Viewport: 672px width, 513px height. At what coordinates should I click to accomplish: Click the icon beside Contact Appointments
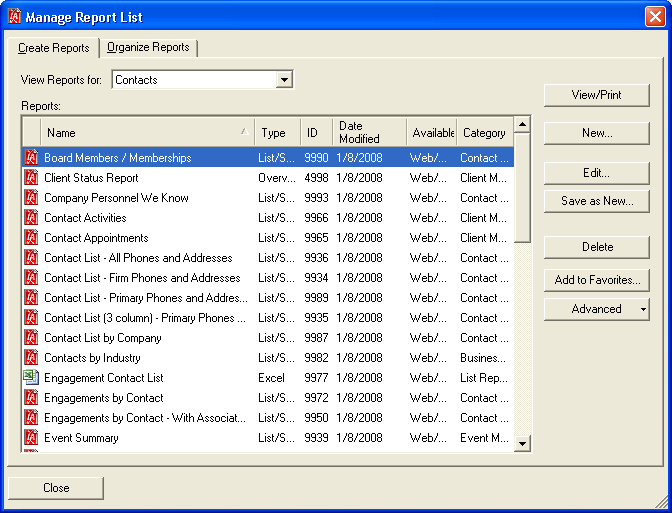(x=31, y=238)
